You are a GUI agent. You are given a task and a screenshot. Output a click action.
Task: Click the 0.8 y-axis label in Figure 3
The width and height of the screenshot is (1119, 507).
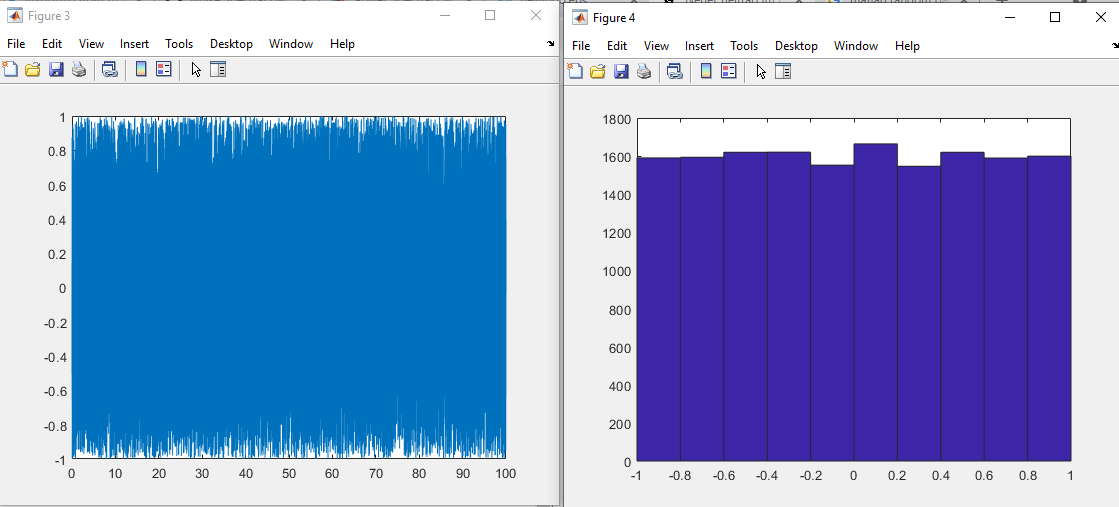pyautogui.click(x=57, y=151)
